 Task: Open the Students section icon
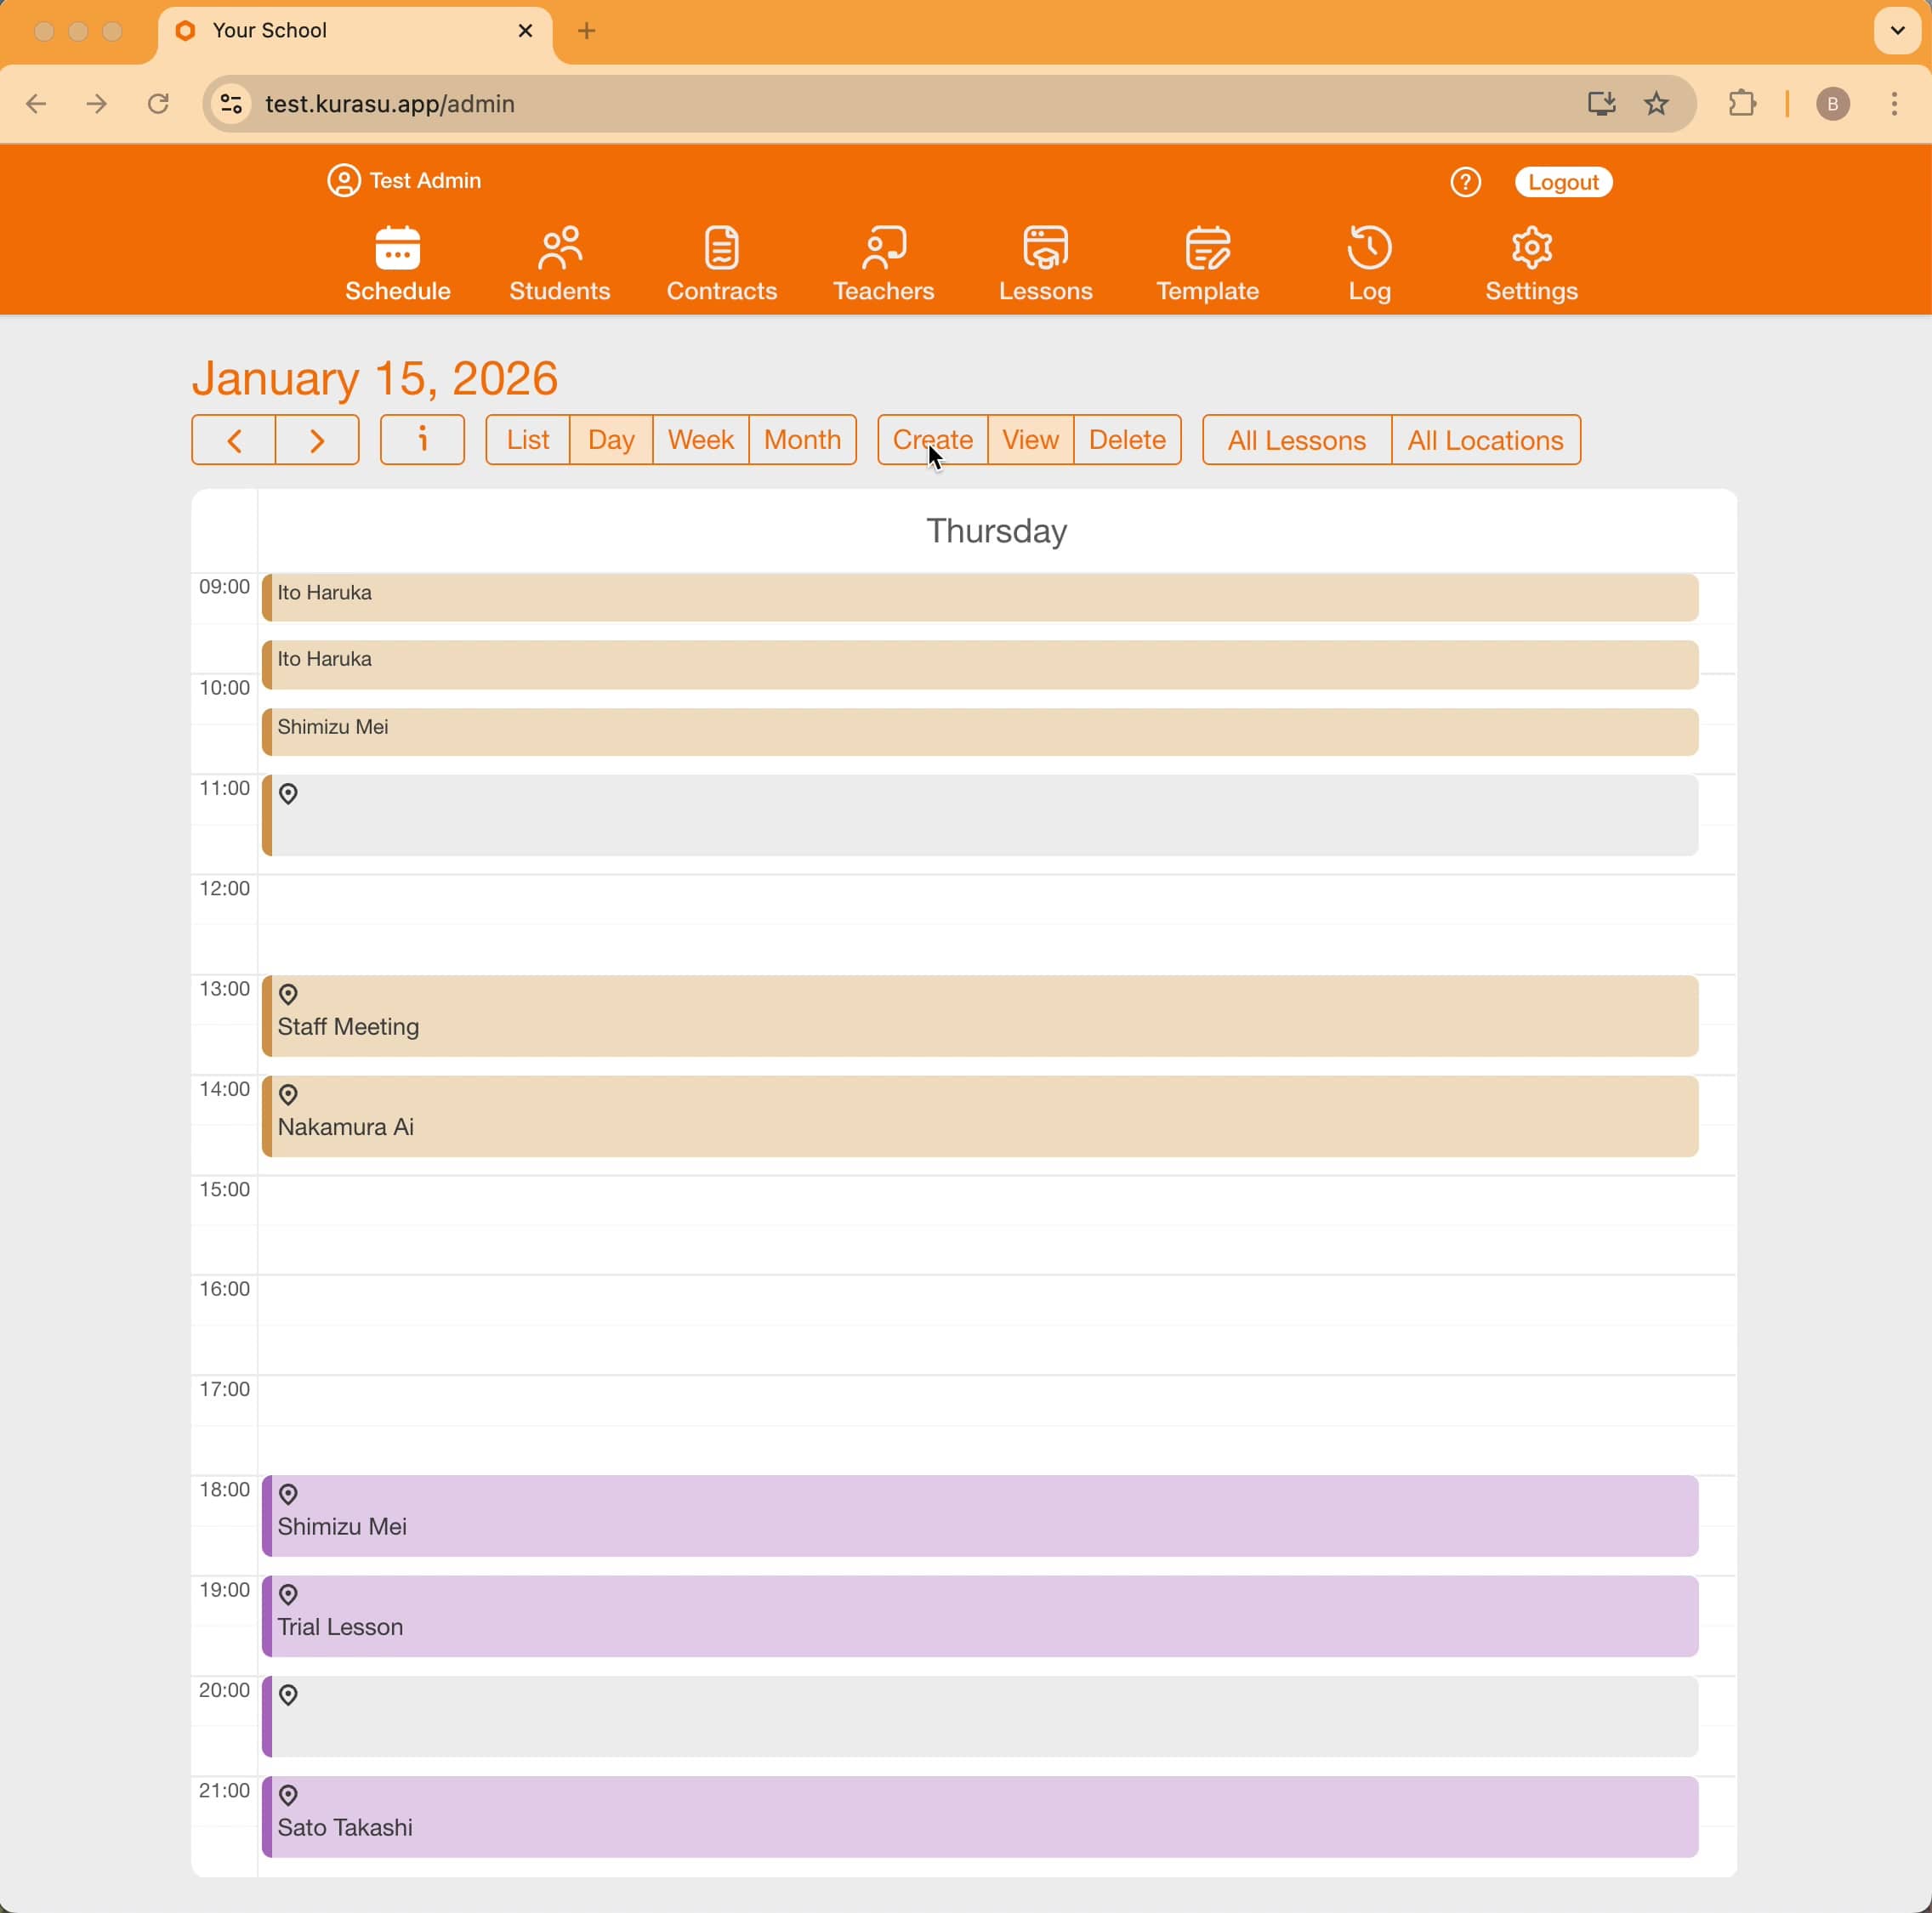coord(559,263)
